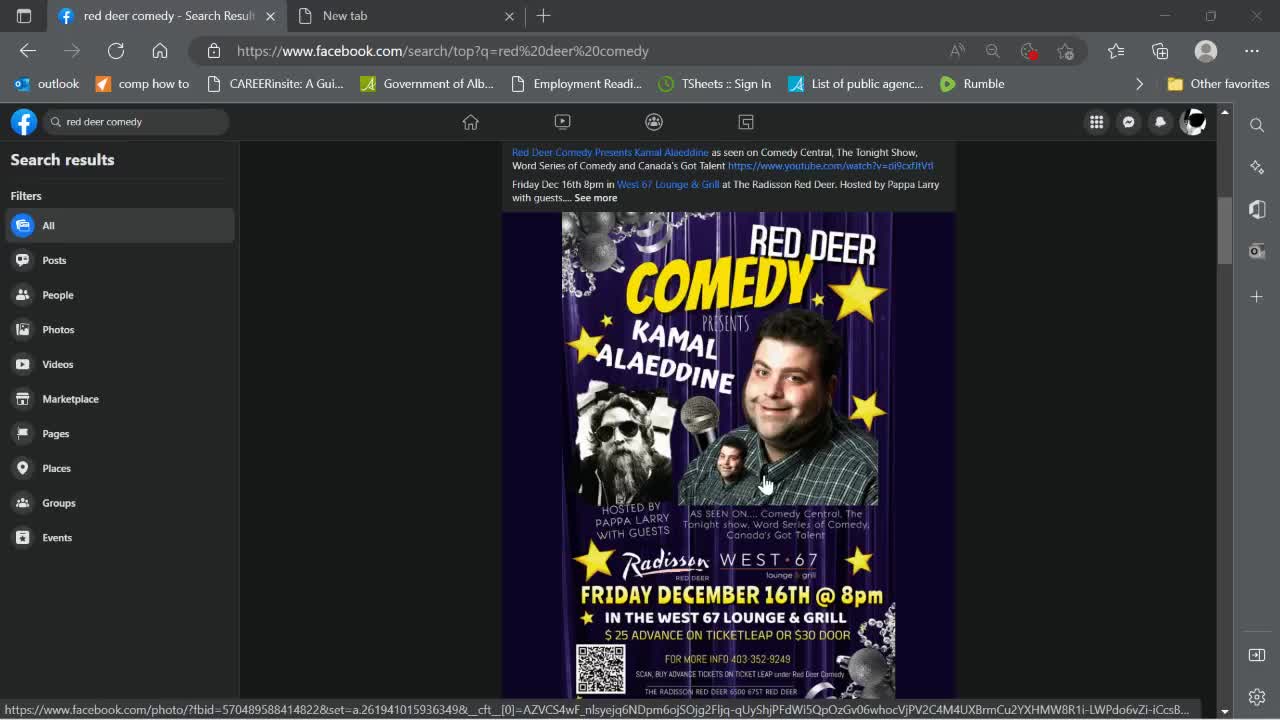Open Edge sidebar Discover sparkle icon
1280x720 pixels.
point(1257,167)
